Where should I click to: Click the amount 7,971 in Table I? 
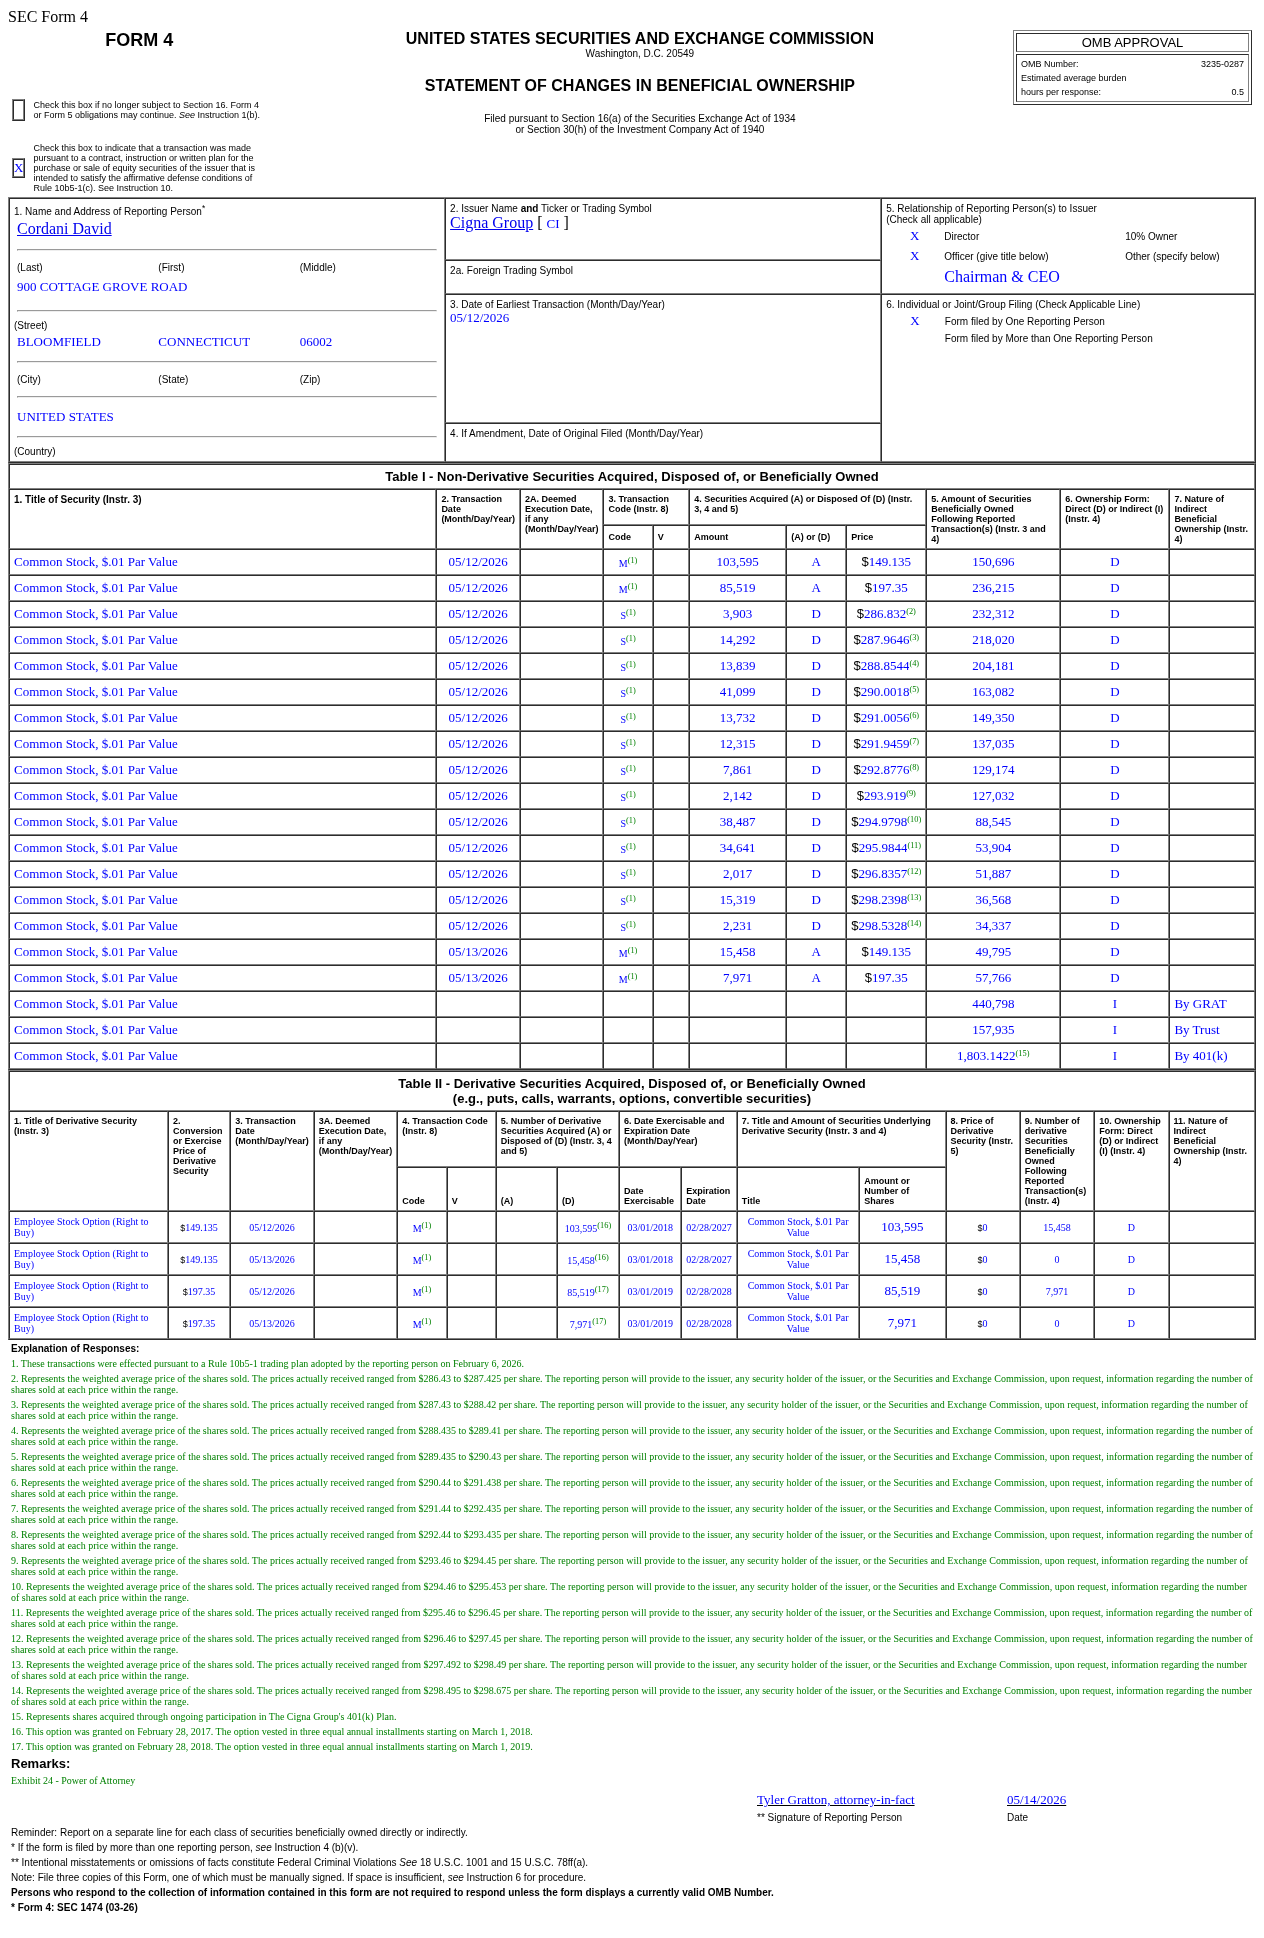click(737, 978)
